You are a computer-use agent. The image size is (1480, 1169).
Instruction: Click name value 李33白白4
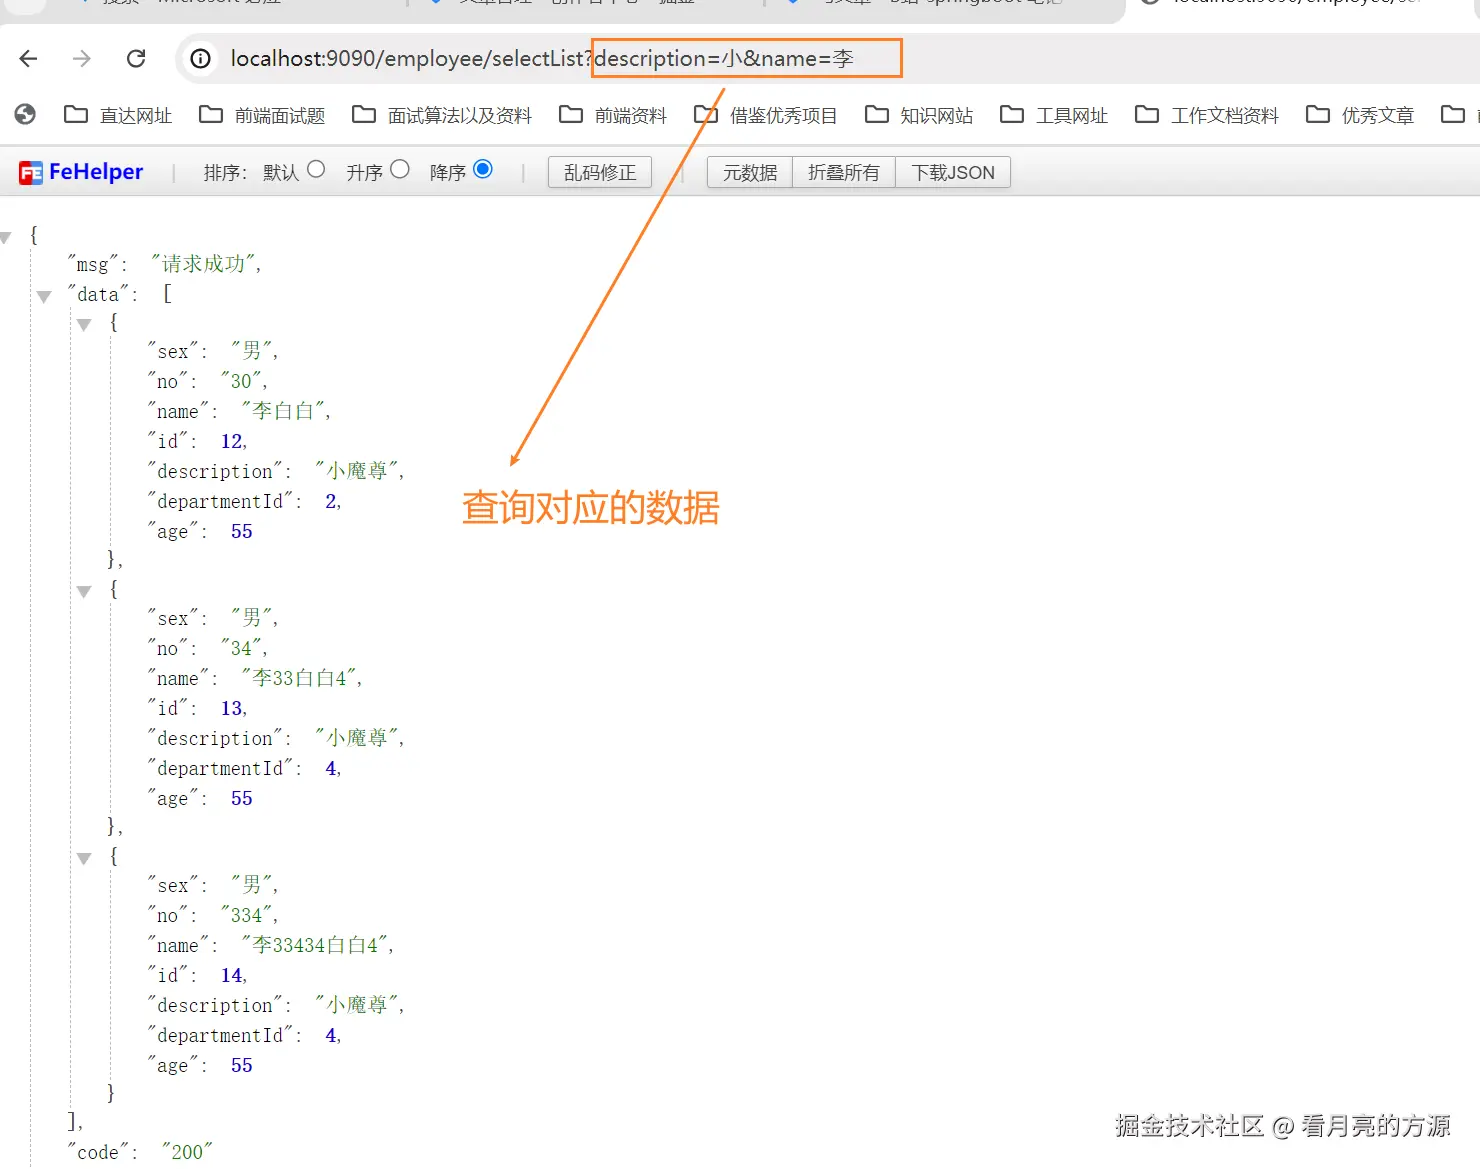click(300, 678)
